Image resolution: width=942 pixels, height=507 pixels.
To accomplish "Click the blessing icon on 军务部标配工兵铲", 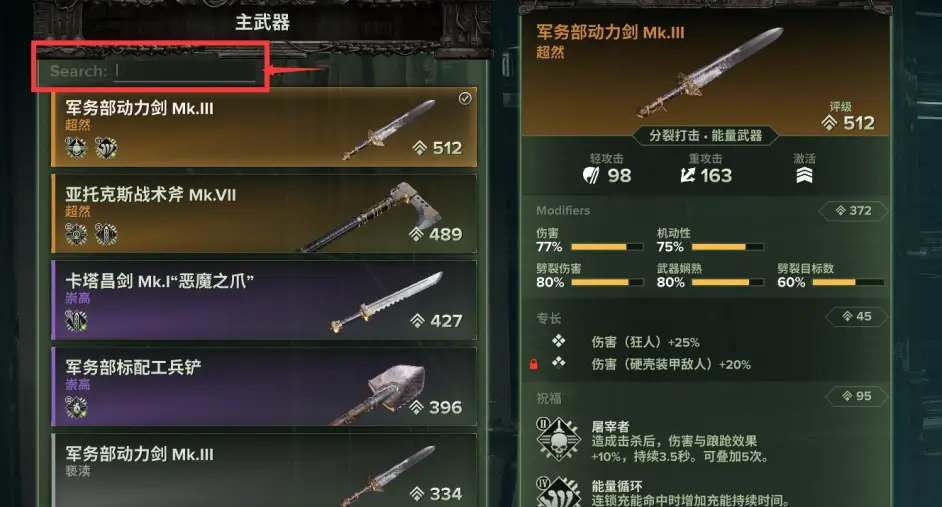I will coord(76,407).
